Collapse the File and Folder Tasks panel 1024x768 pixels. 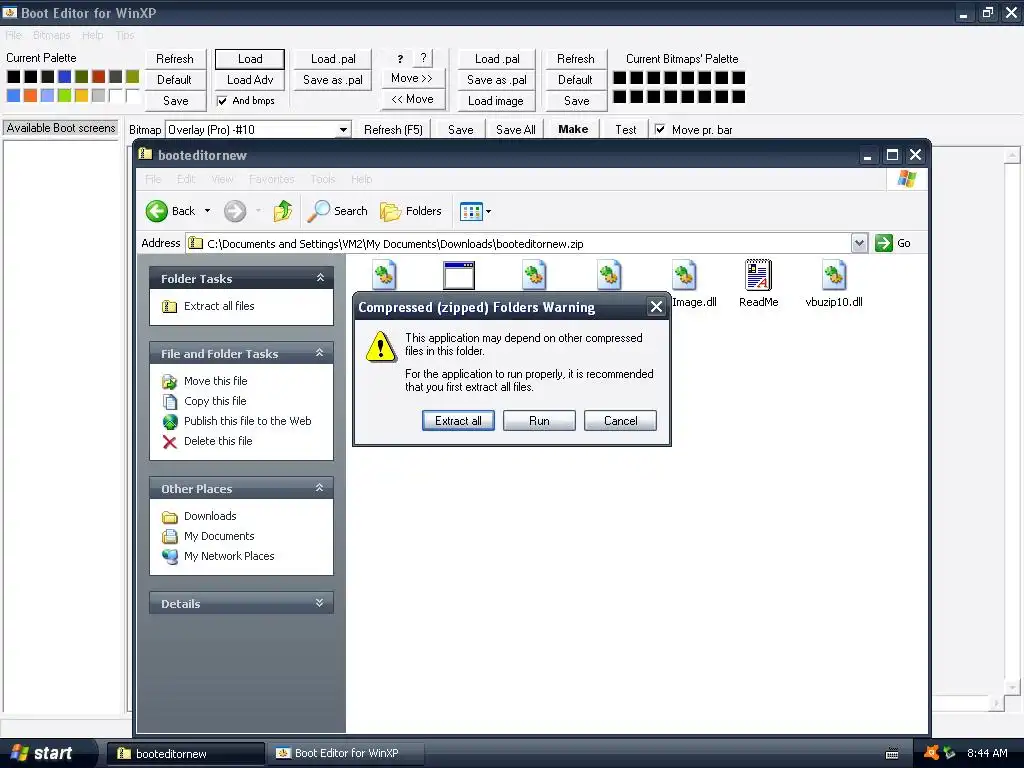[x=320, y=353]
